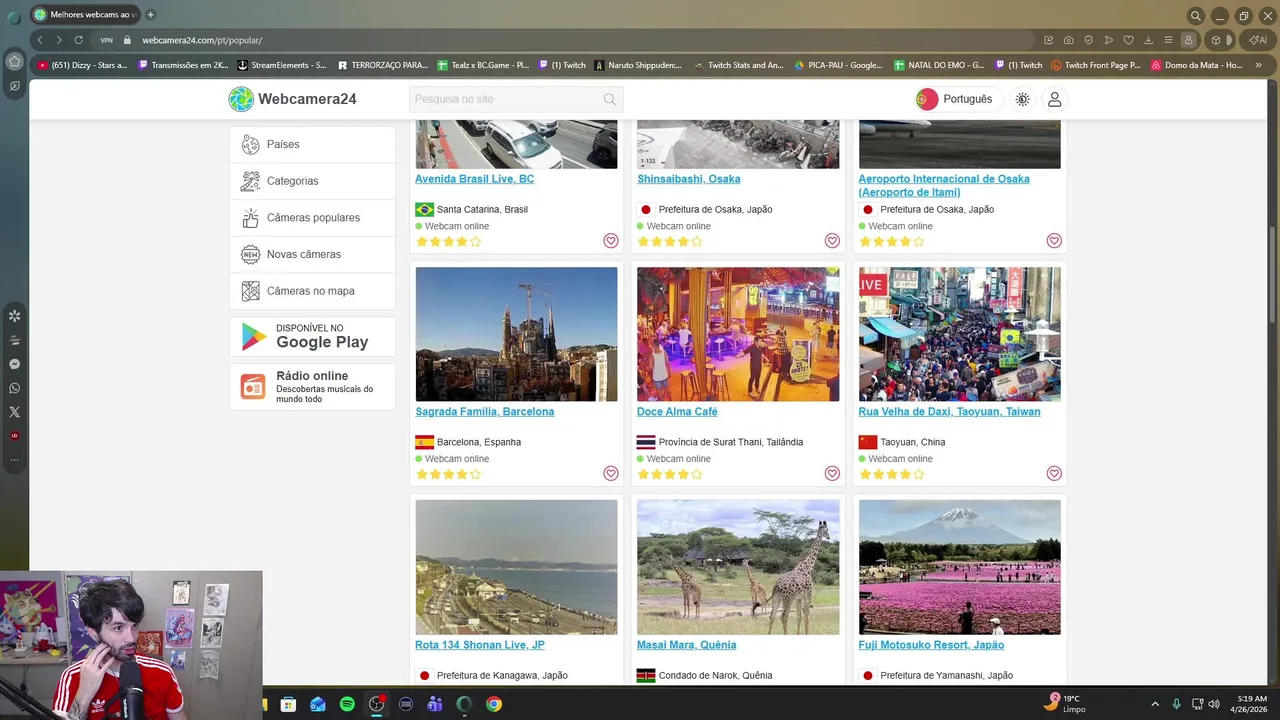This screenshot has width=1280, height=720.
Task: Favorite Avenida Brasil Live, BC with heart
Action: point(610,241)
